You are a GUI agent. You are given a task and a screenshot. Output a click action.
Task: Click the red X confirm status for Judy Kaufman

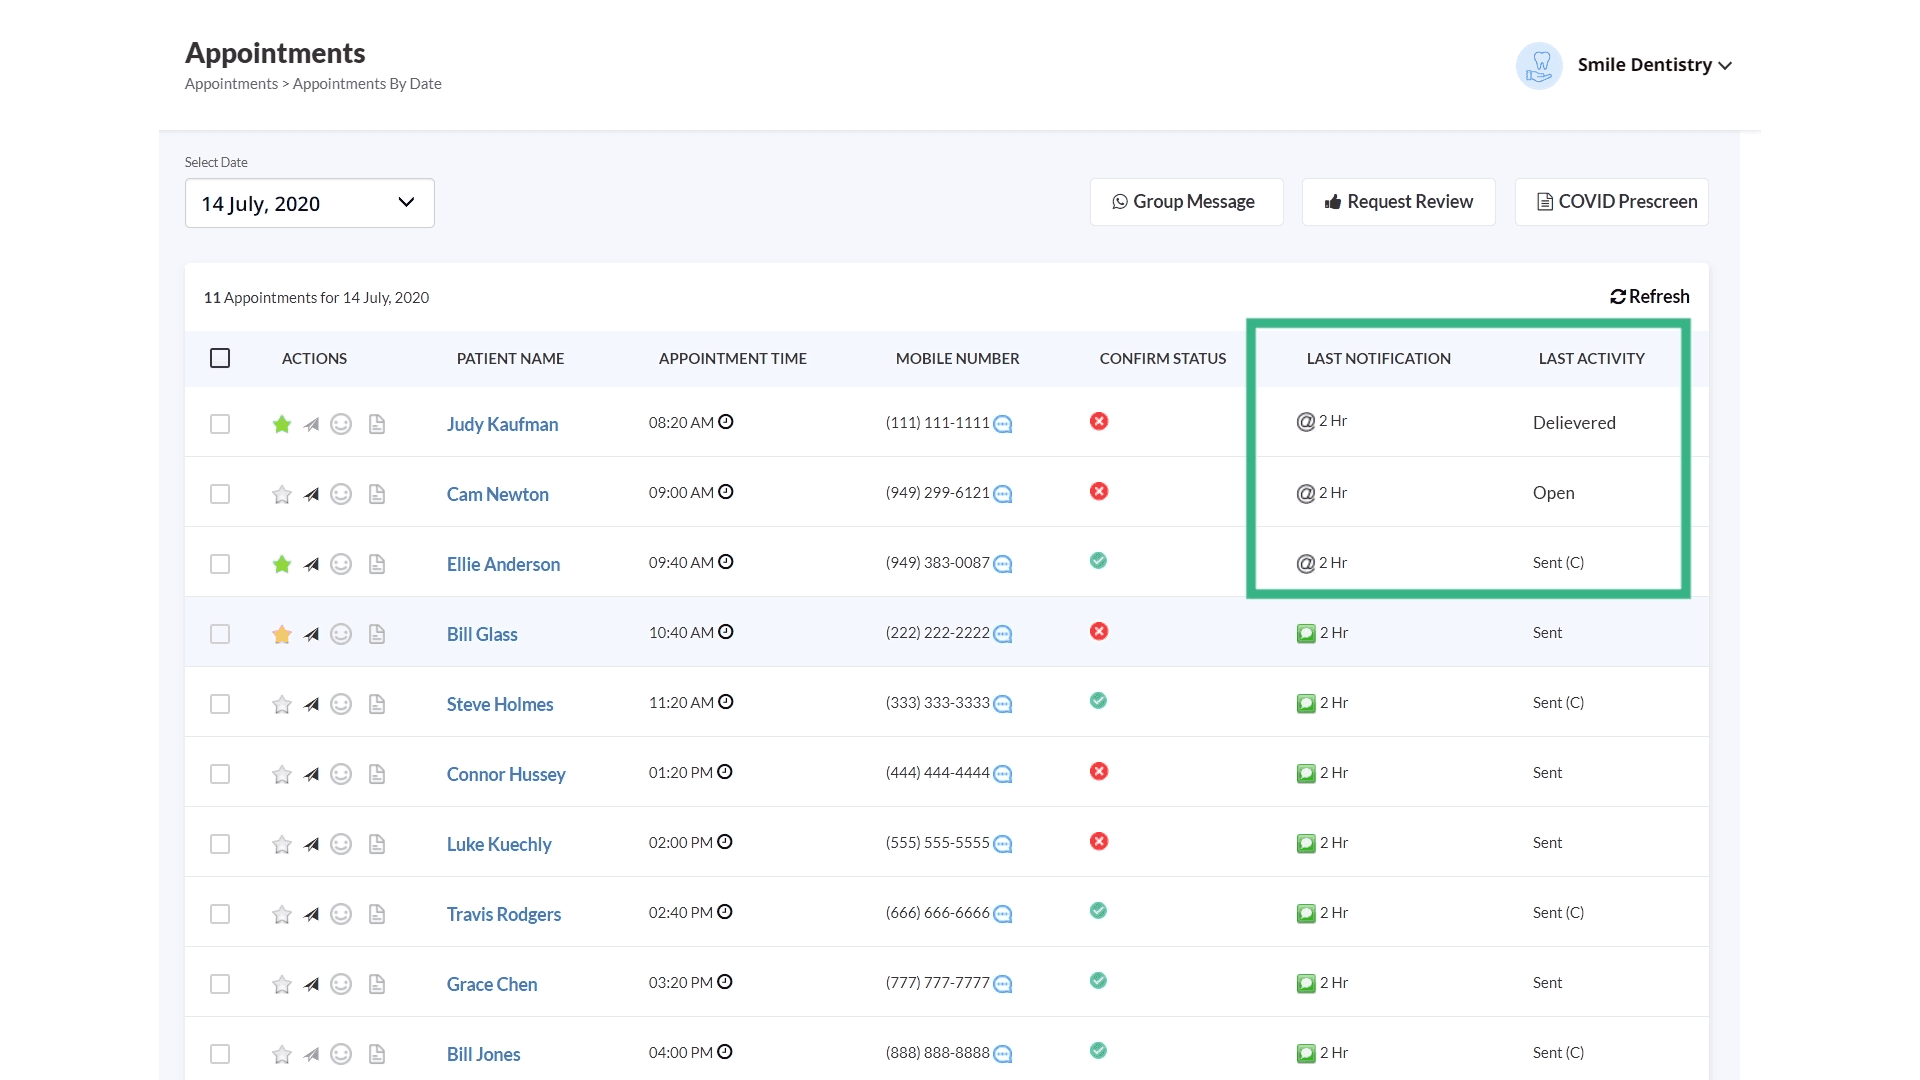tap(1099, 421)
